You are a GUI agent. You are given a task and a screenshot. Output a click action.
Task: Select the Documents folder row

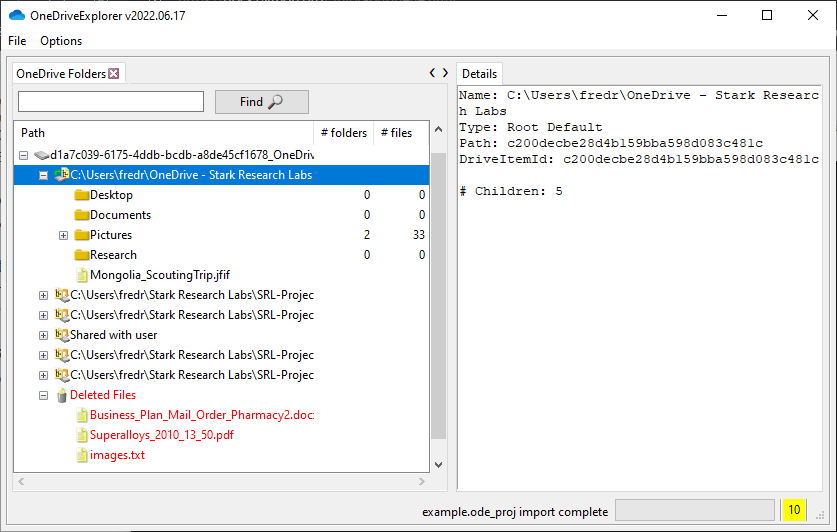point(221,215)
